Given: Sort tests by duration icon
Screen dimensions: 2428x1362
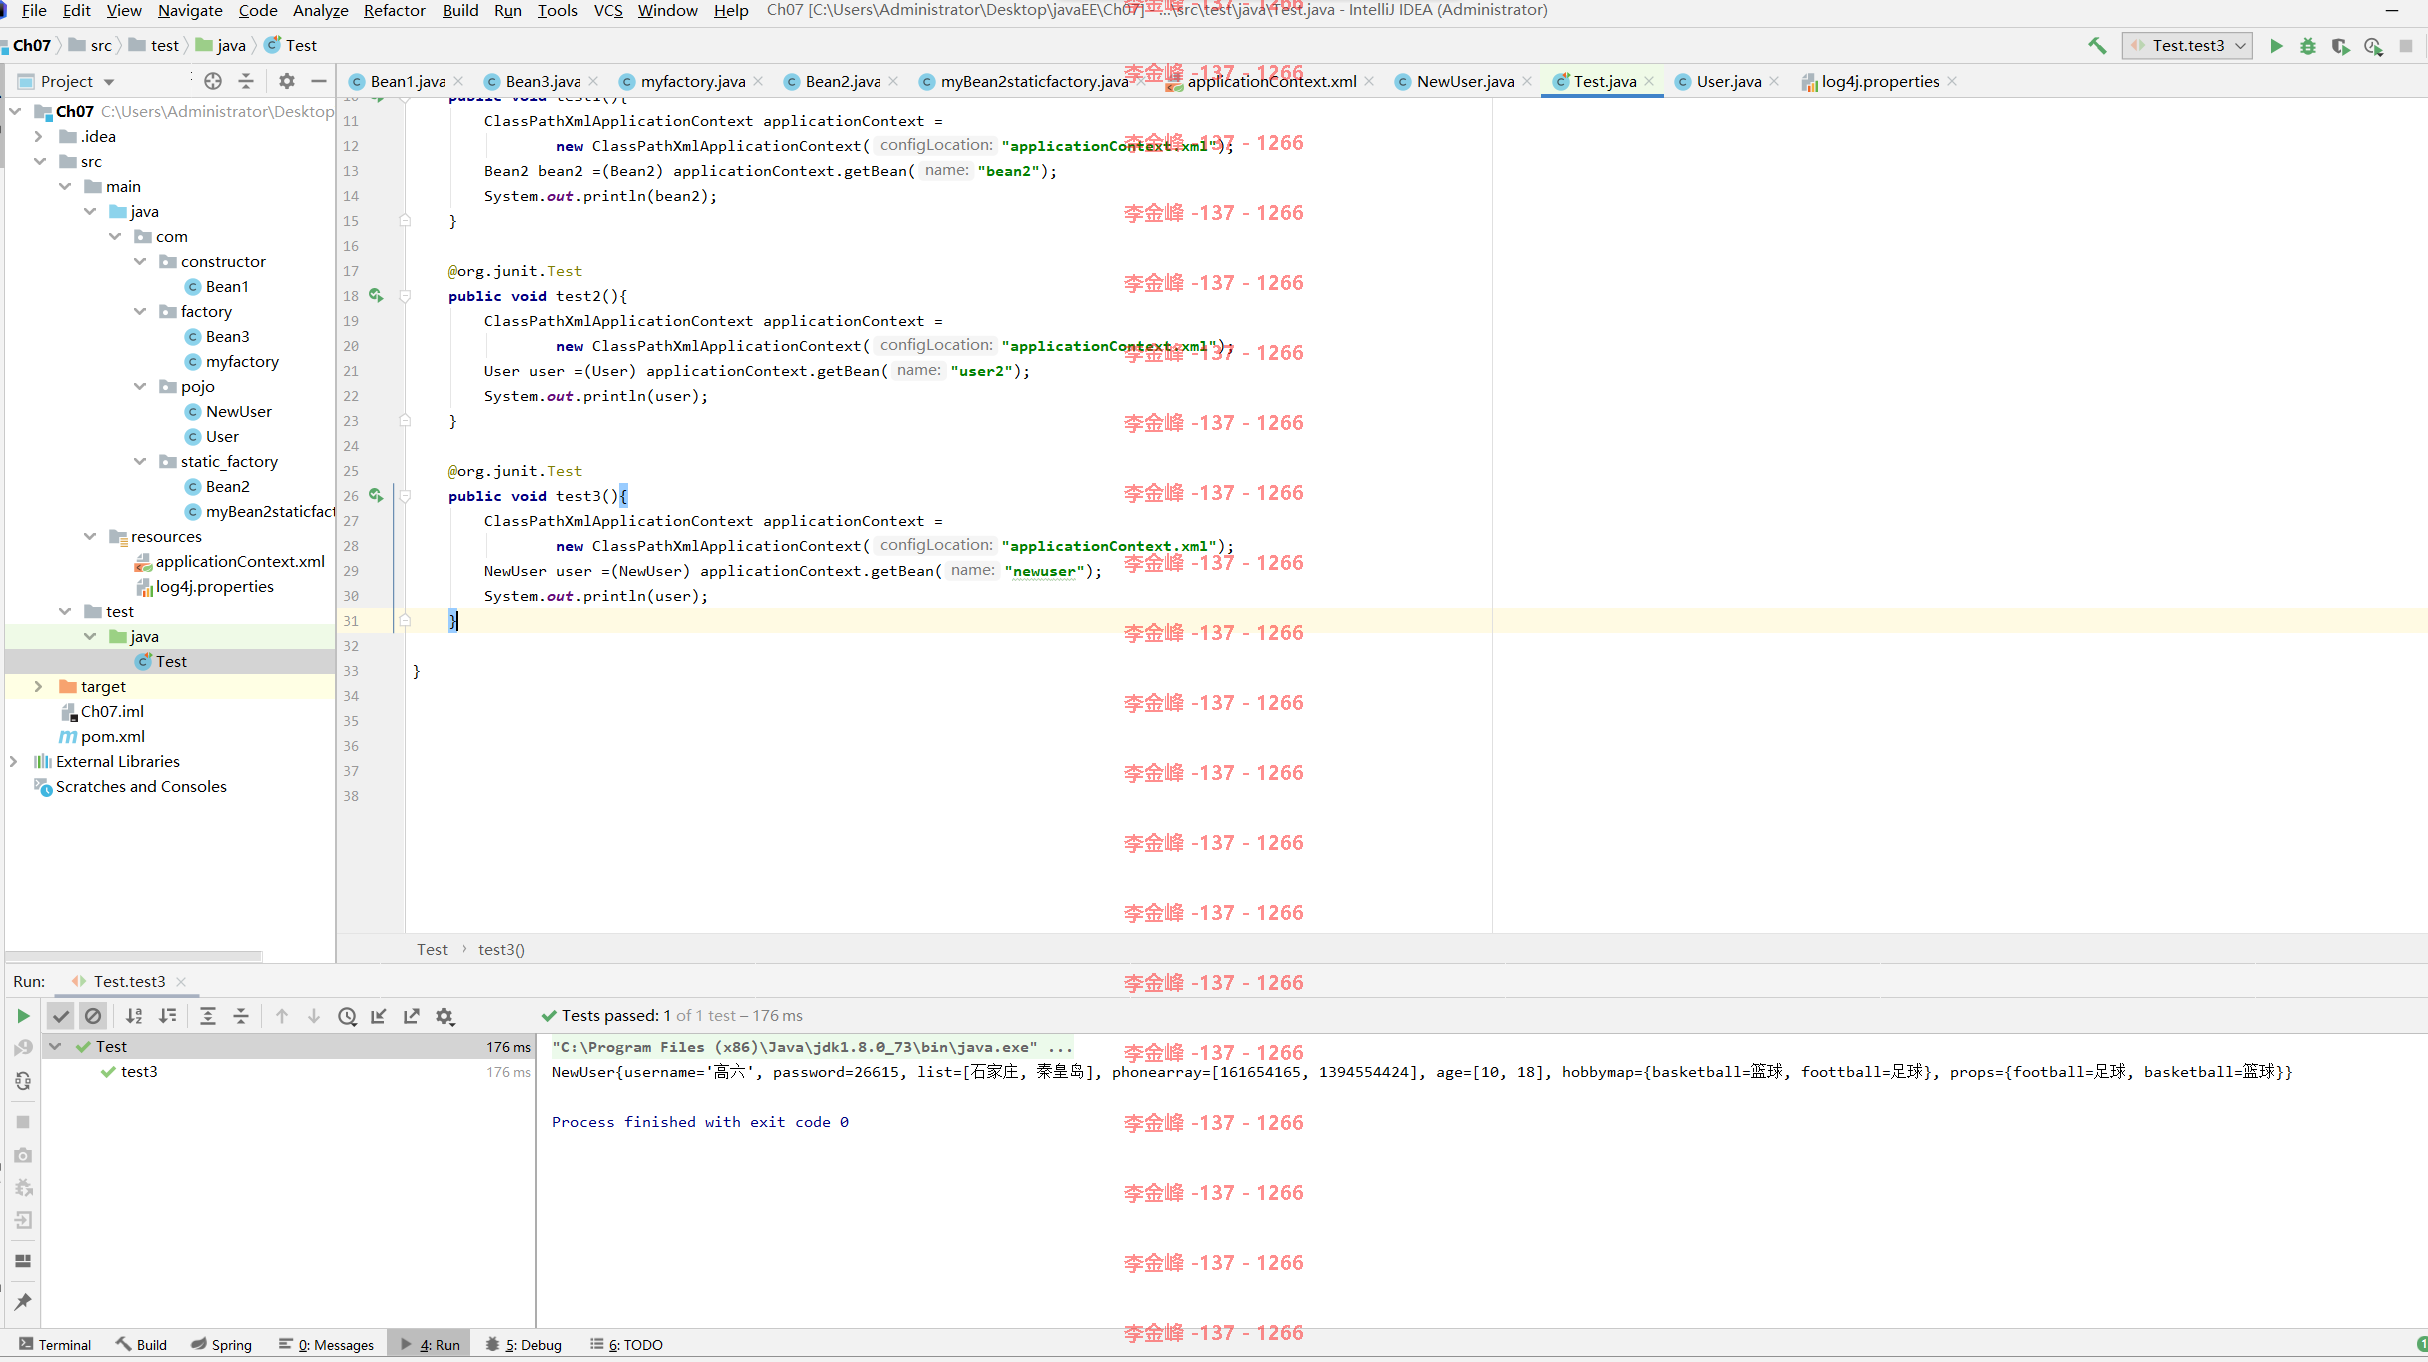Looking at the screenshot, I should click(x=168, y=1016).
